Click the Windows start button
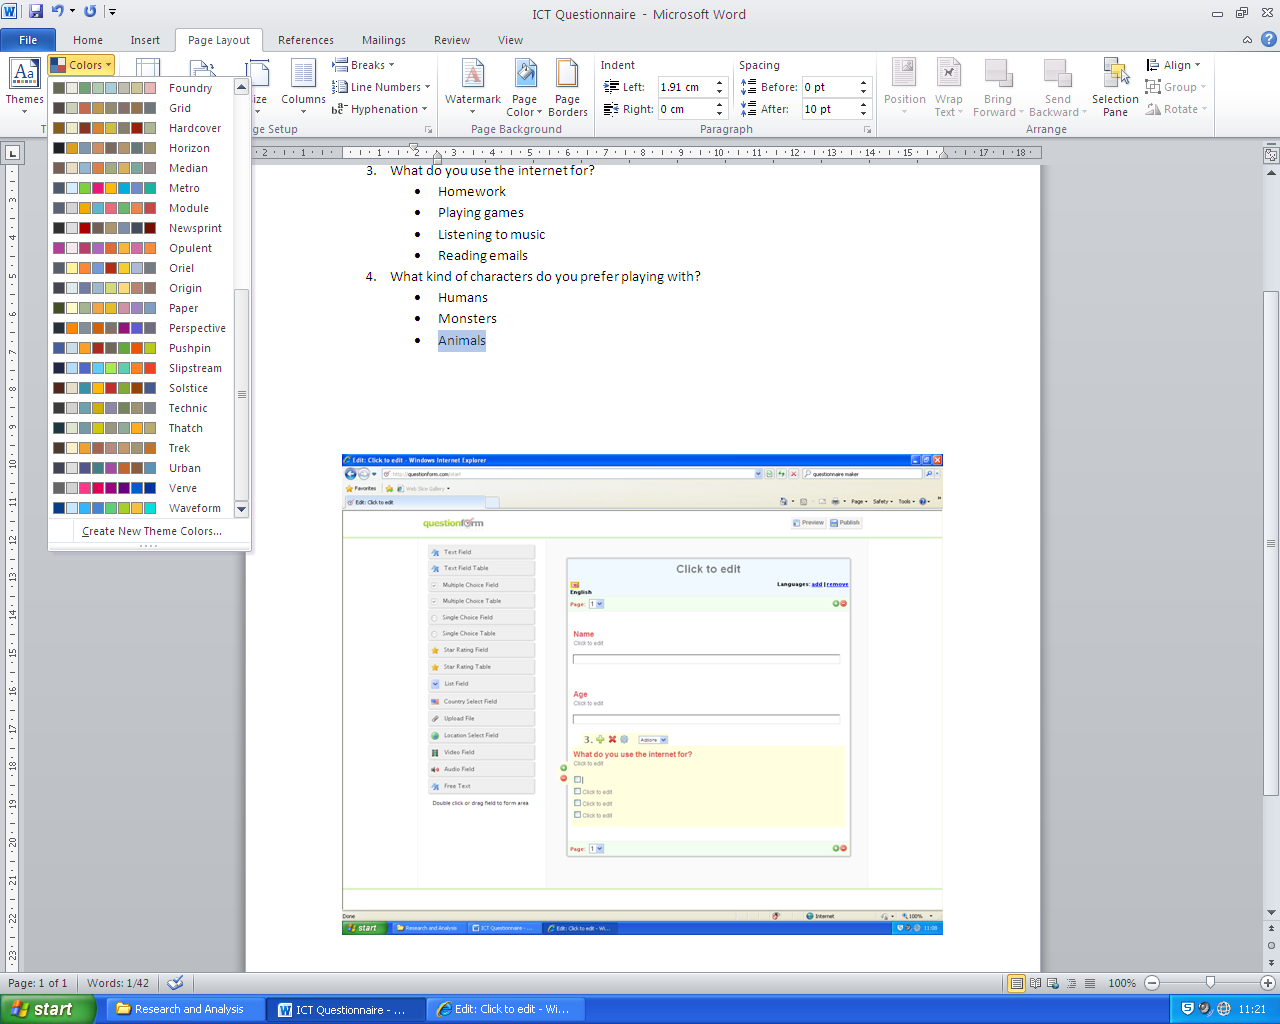 [x=47, y=1009]
